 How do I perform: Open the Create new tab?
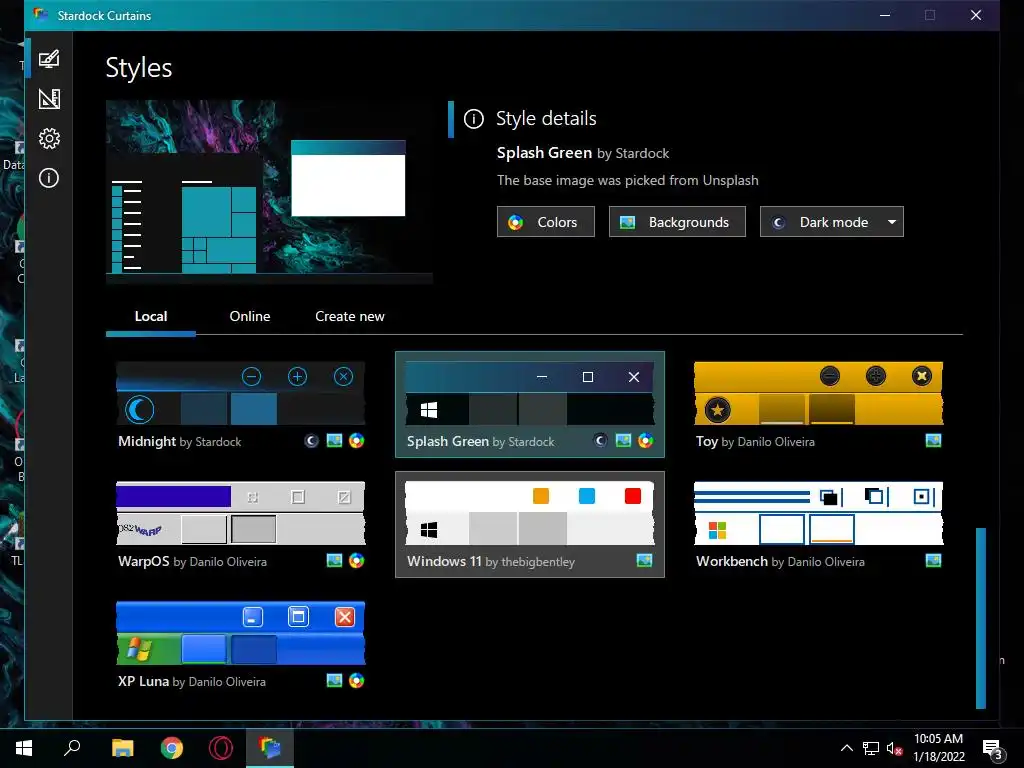pyautogui.click(x=350, y=316)
